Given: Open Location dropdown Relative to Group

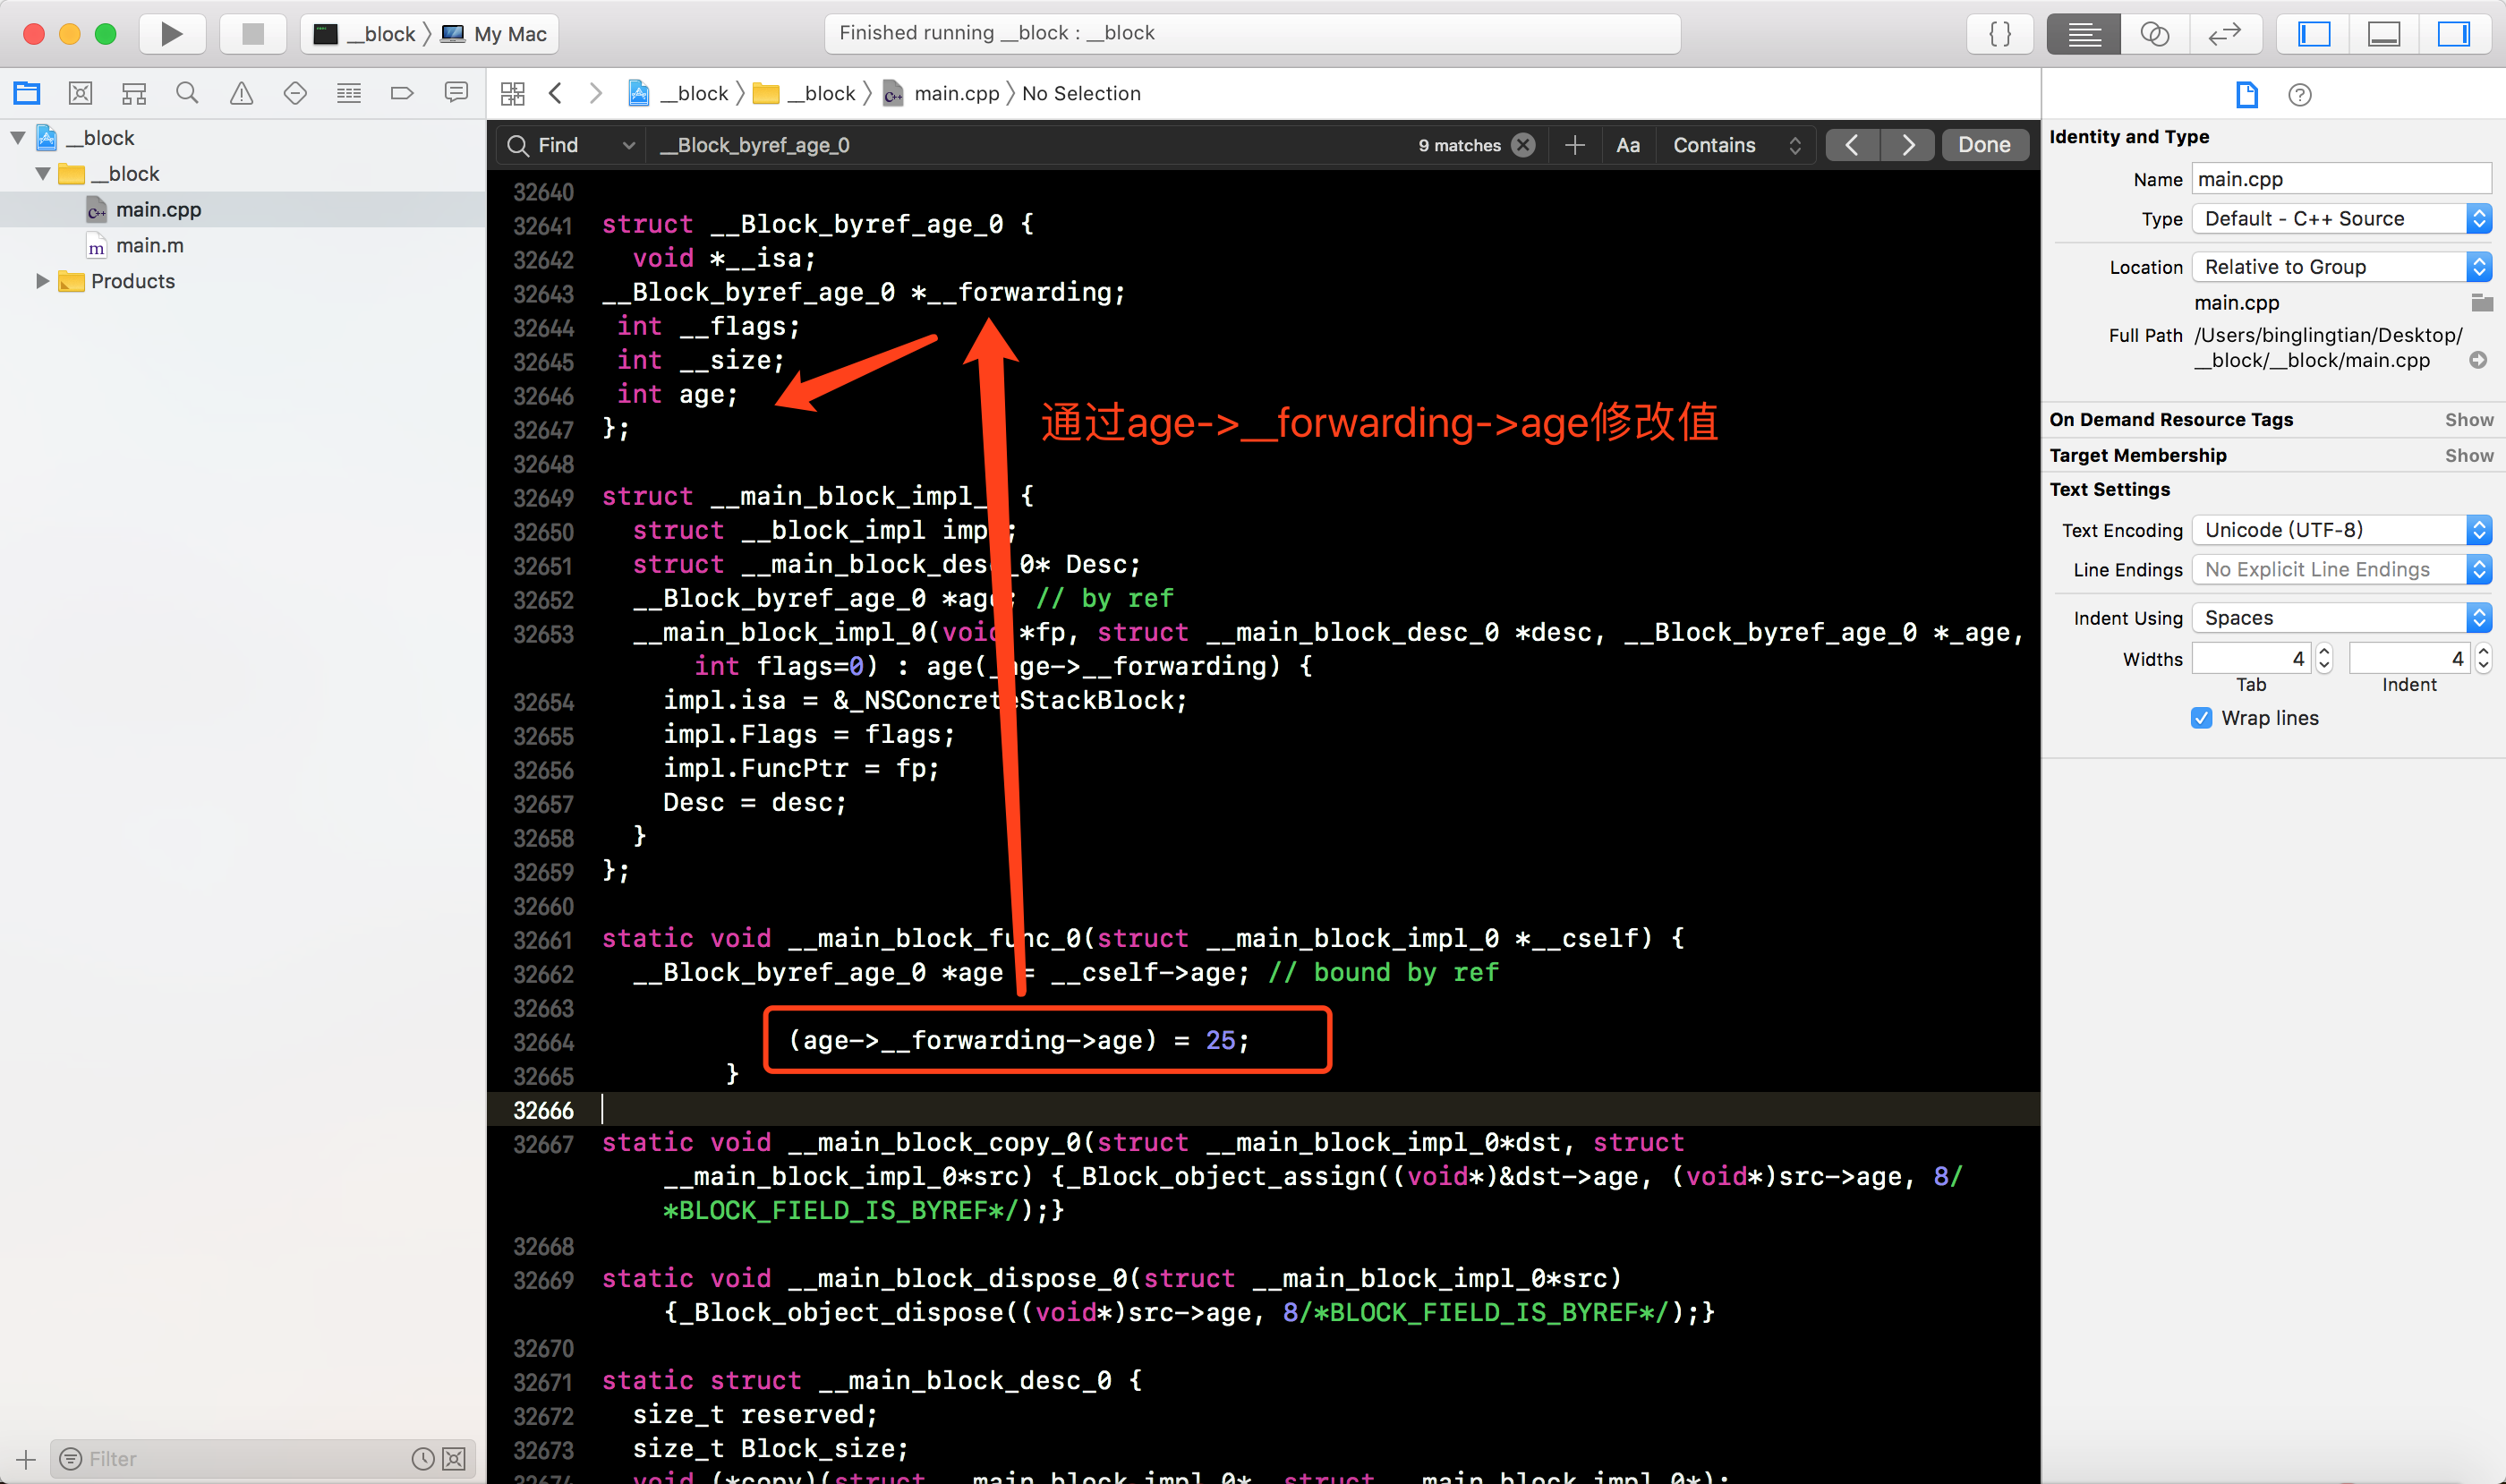Looking at the screenshot, I should click(x=2341, y=267).
